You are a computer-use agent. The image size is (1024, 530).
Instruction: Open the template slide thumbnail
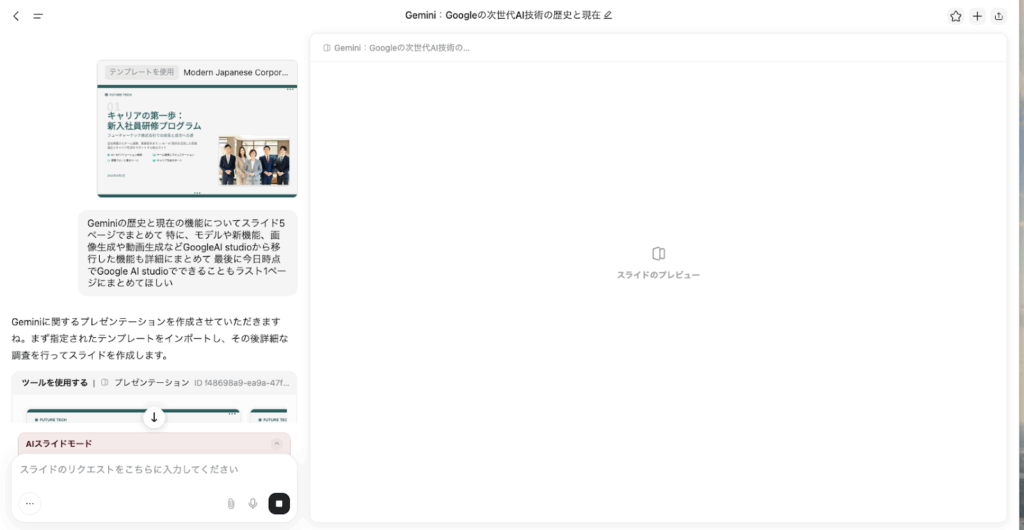point(197,140)
